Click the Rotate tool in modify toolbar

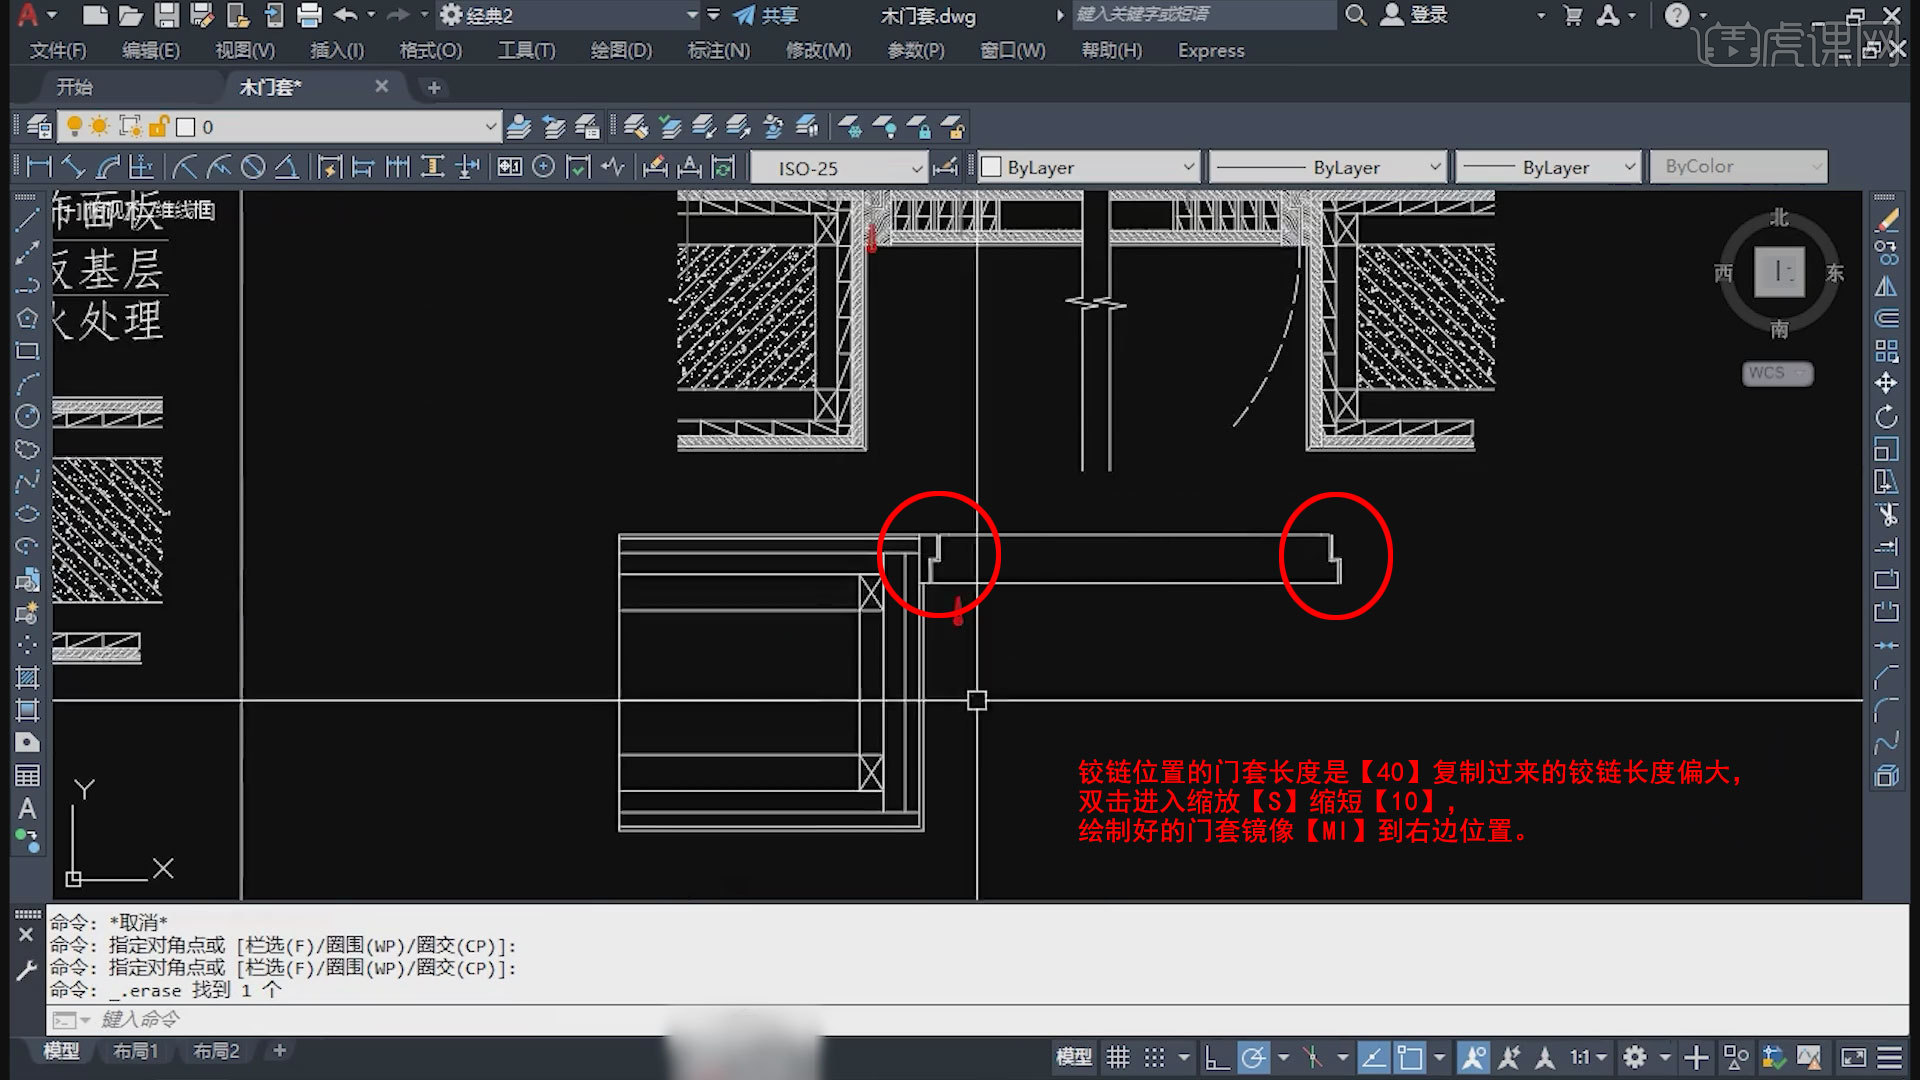[1886, 417]
